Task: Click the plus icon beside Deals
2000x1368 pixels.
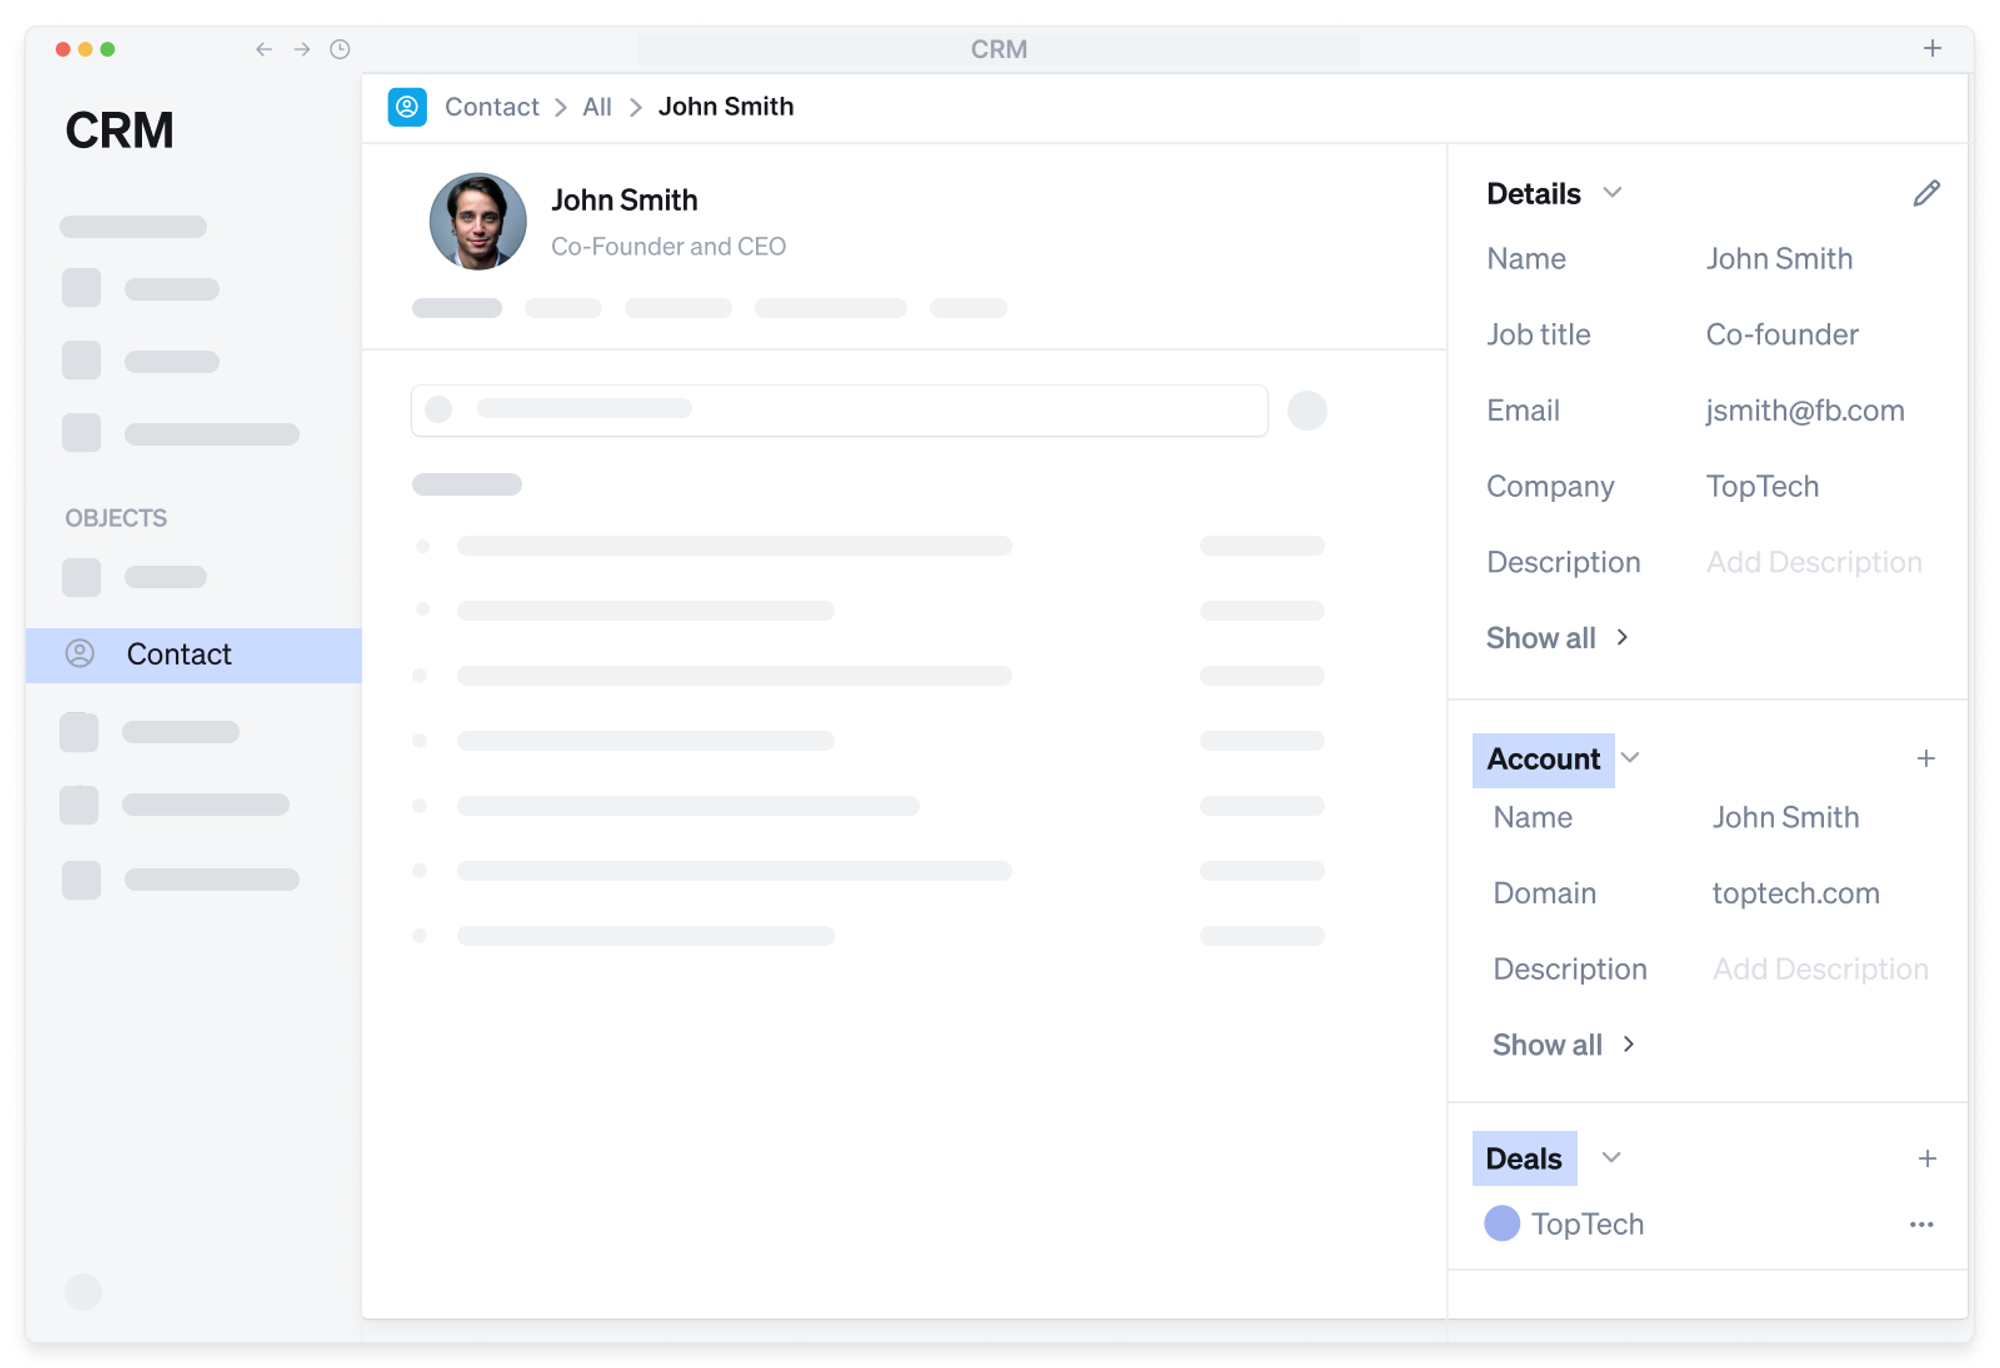Action: [1927, 1159]
